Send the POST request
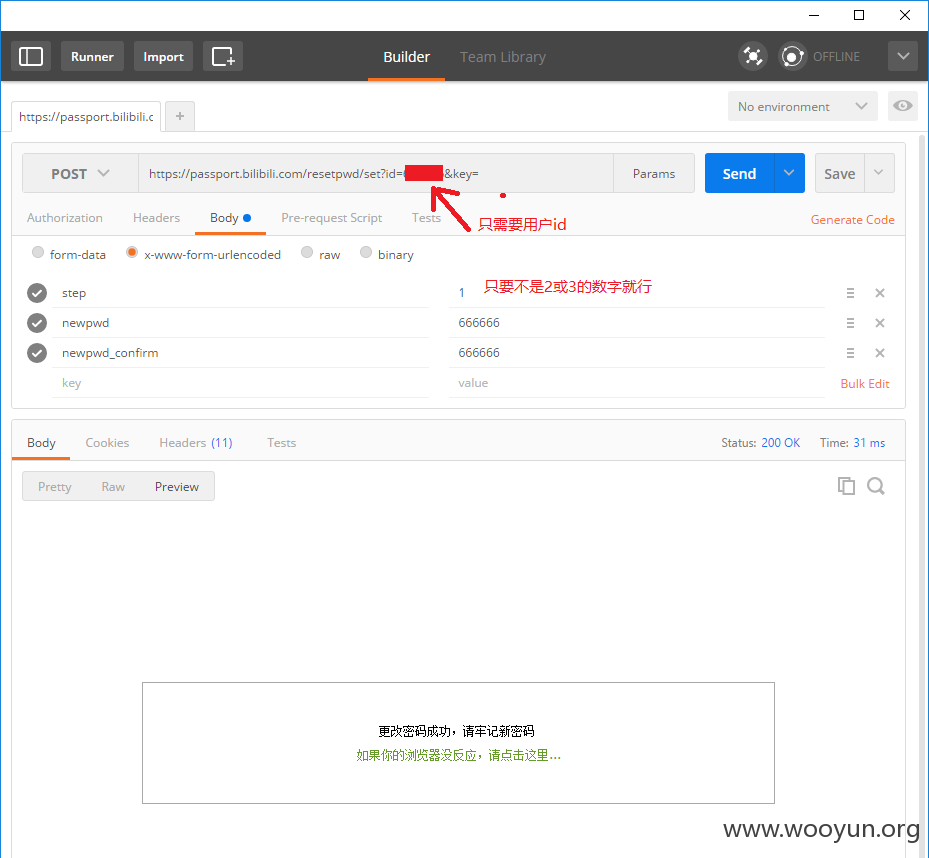 pyautogui.click(x=739, y=173)
